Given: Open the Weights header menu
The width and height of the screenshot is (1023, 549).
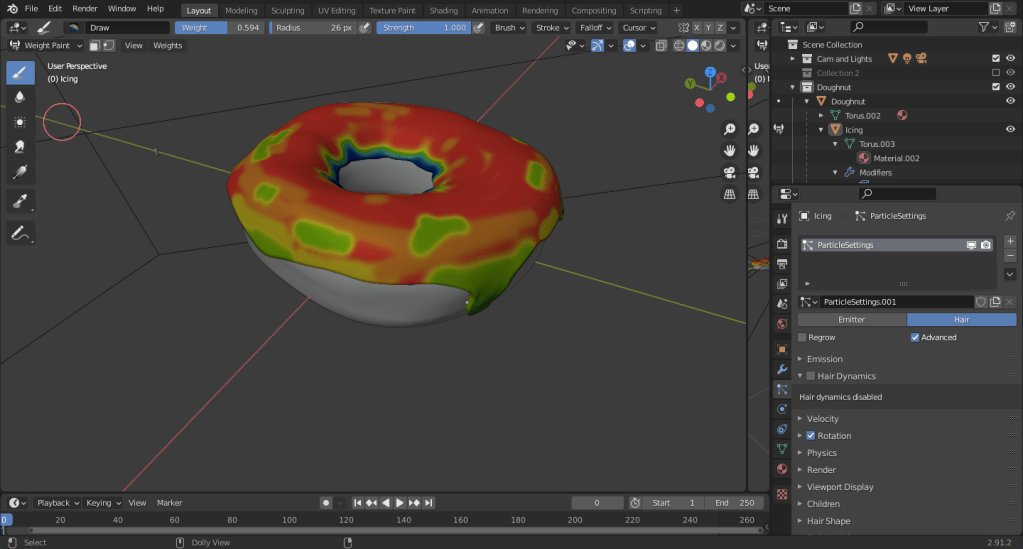Looking at the screenshot, I should 167,45.
